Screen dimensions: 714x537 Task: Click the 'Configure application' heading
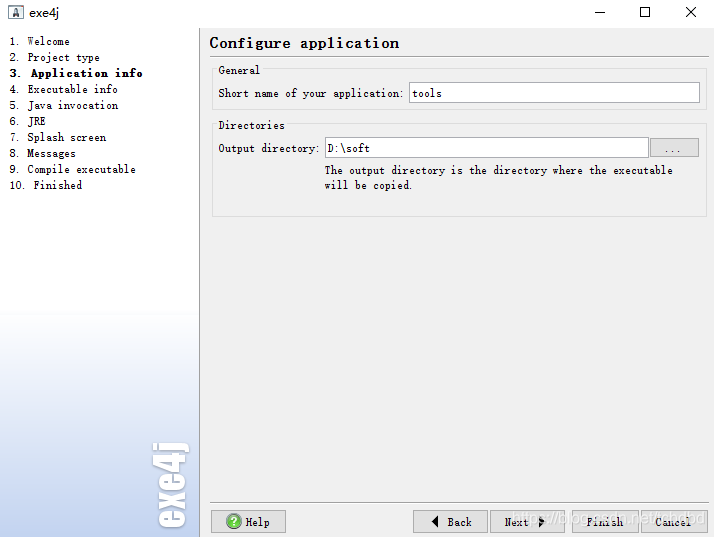pyautogui.click(x=304, y=43)
